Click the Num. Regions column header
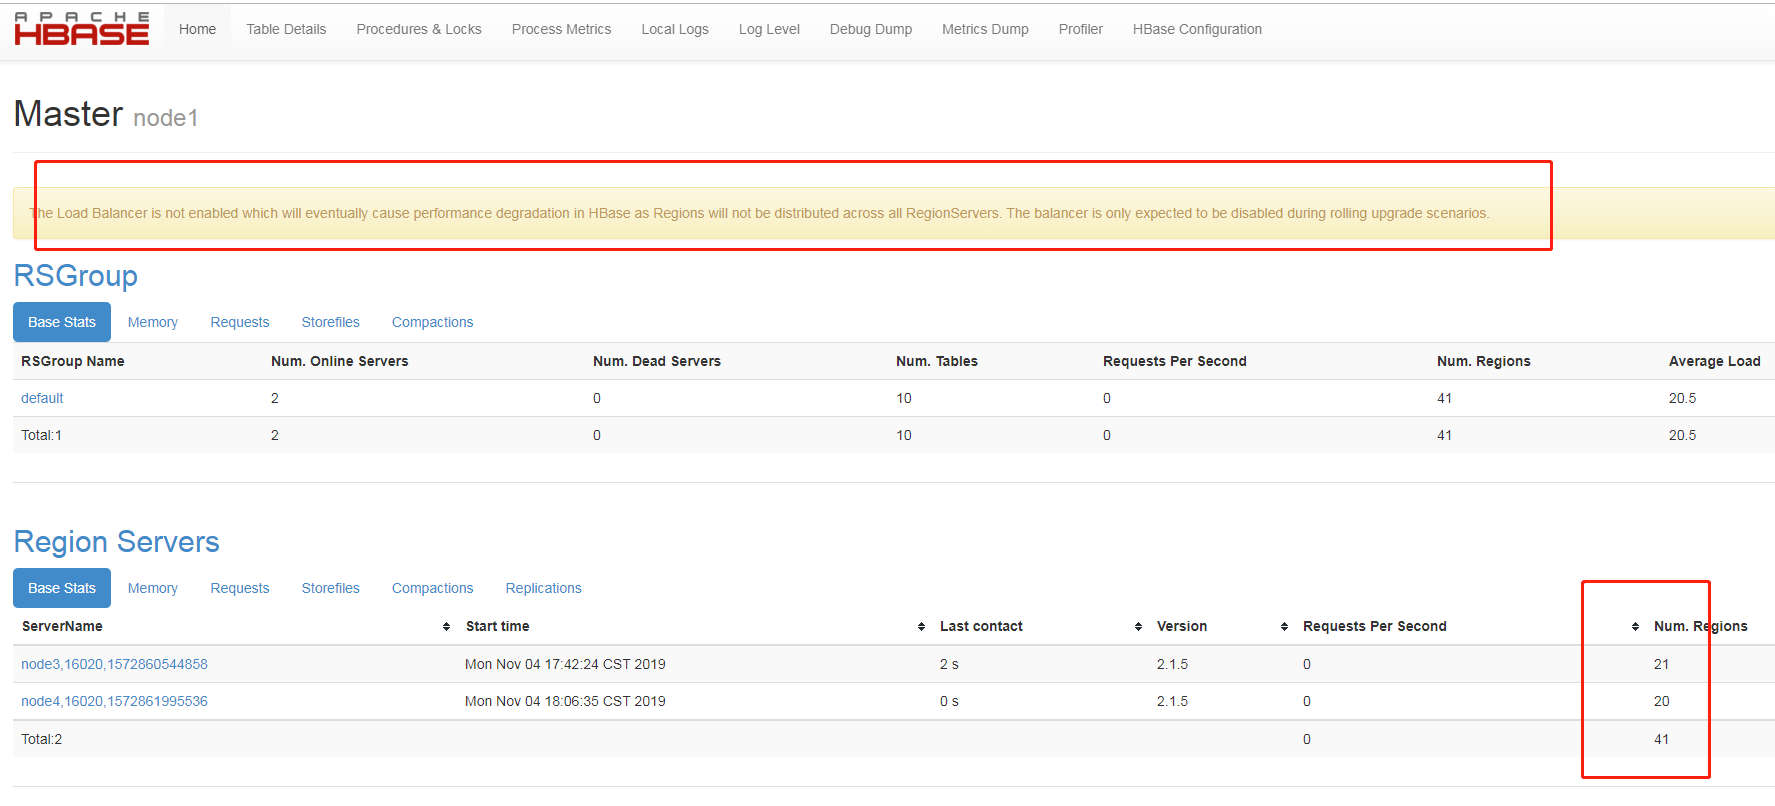This screenshot has height=806, width=1775. point(1701,626)
